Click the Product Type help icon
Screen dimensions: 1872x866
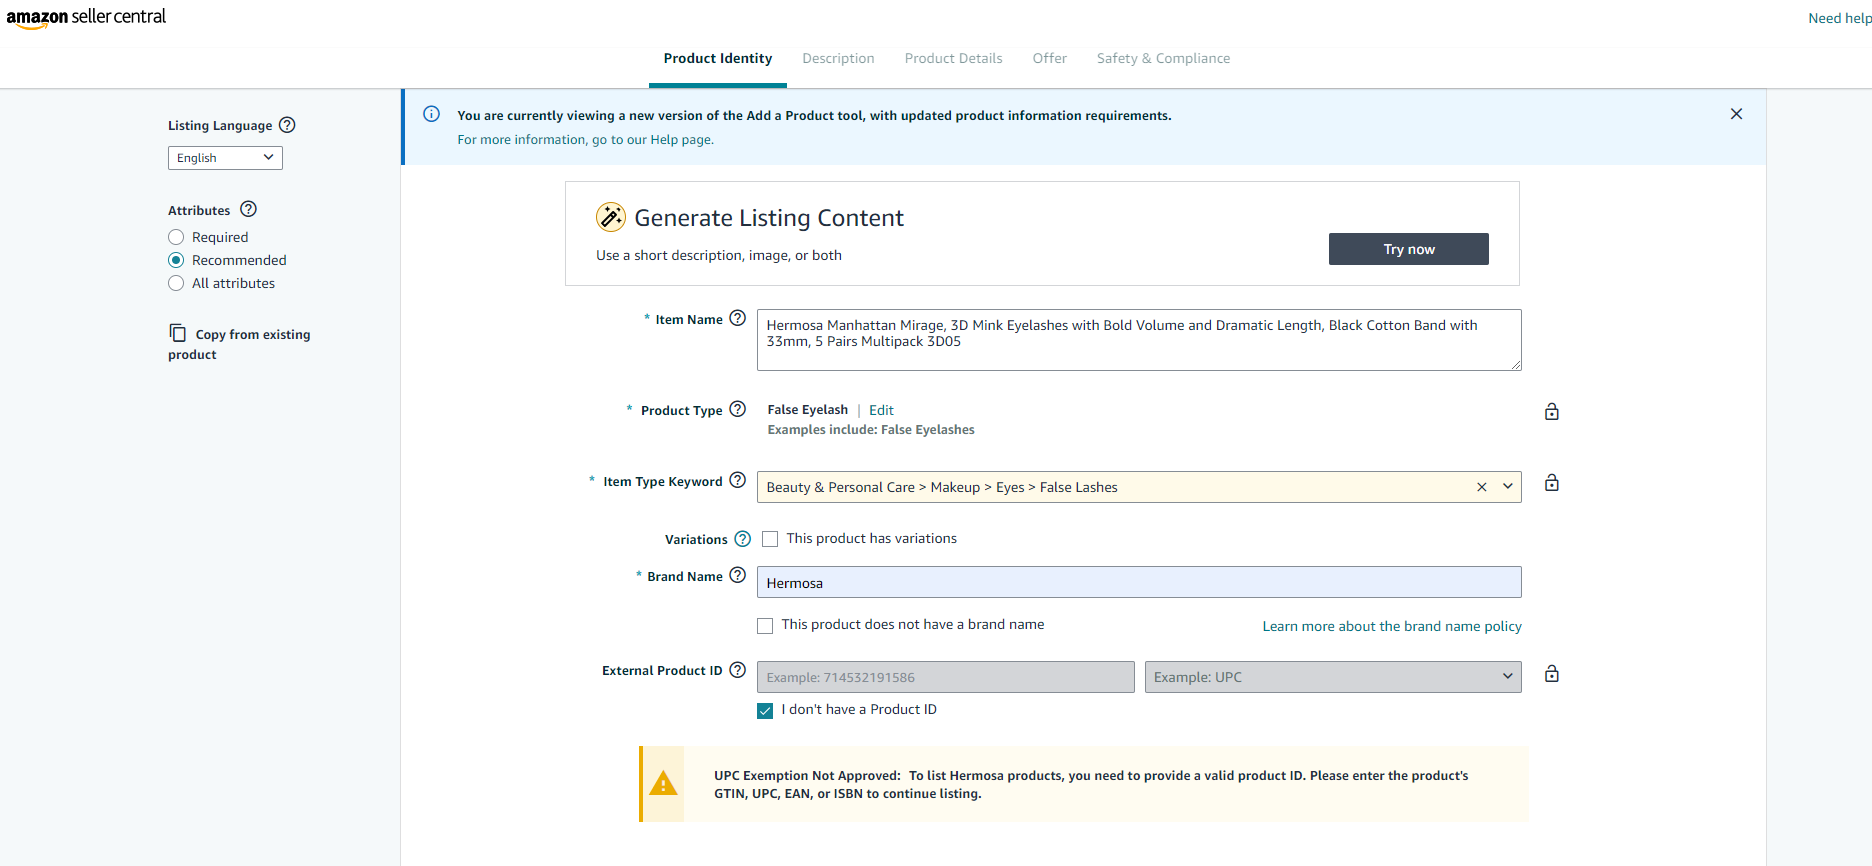(738, 409)
